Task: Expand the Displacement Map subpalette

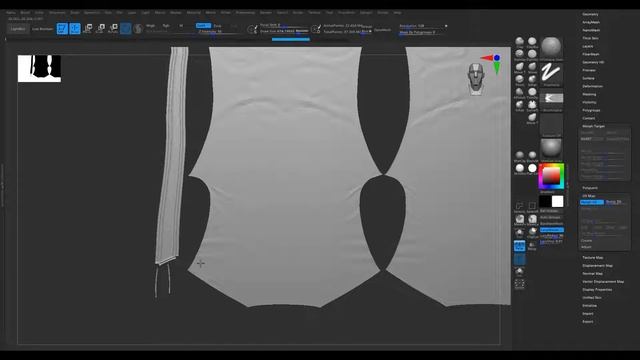Action: (597, 266)
